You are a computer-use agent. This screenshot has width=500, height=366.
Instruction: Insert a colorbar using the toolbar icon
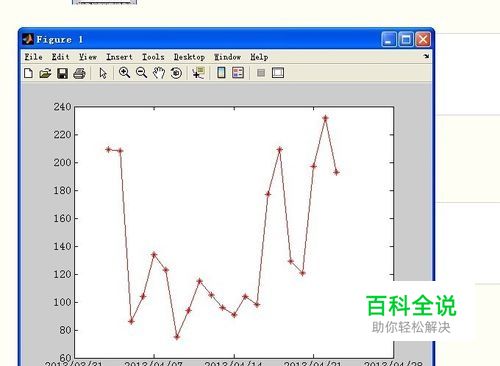click(x=221, y=72)
